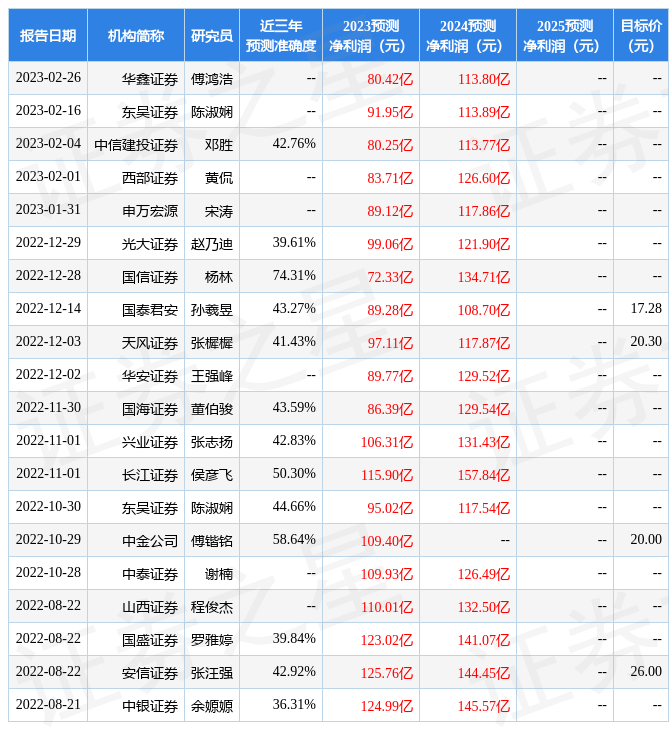Select institution 兴业证券

(x=150, y=442)
